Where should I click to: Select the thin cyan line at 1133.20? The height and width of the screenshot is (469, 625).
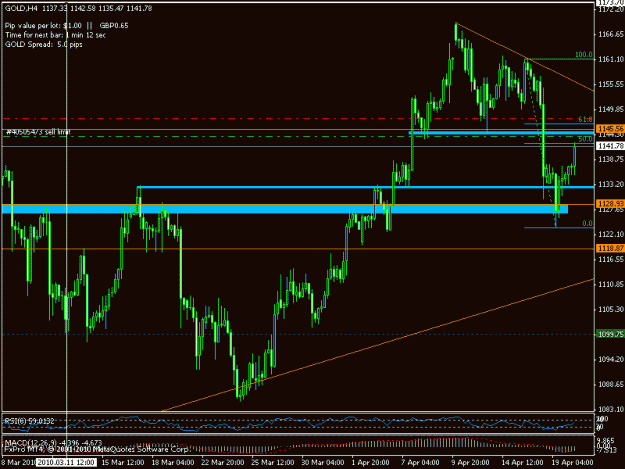[365, 187]
